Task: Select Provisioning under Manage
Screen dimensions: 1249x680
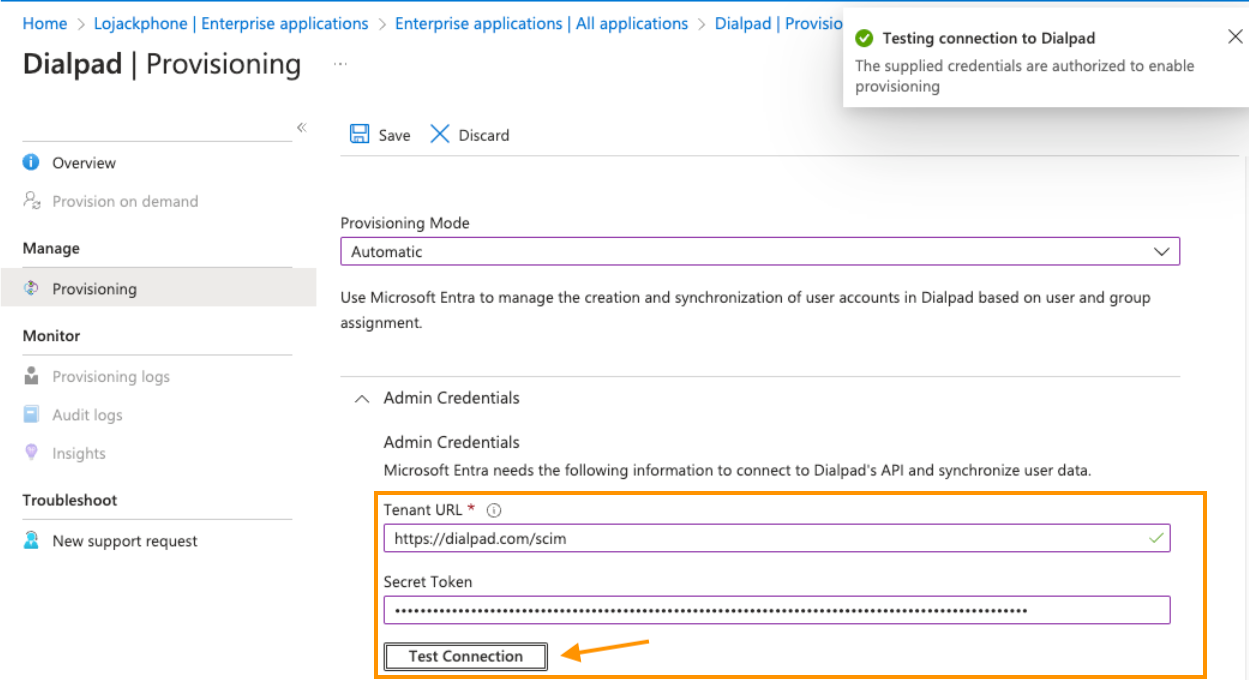Action: point(94,289)
